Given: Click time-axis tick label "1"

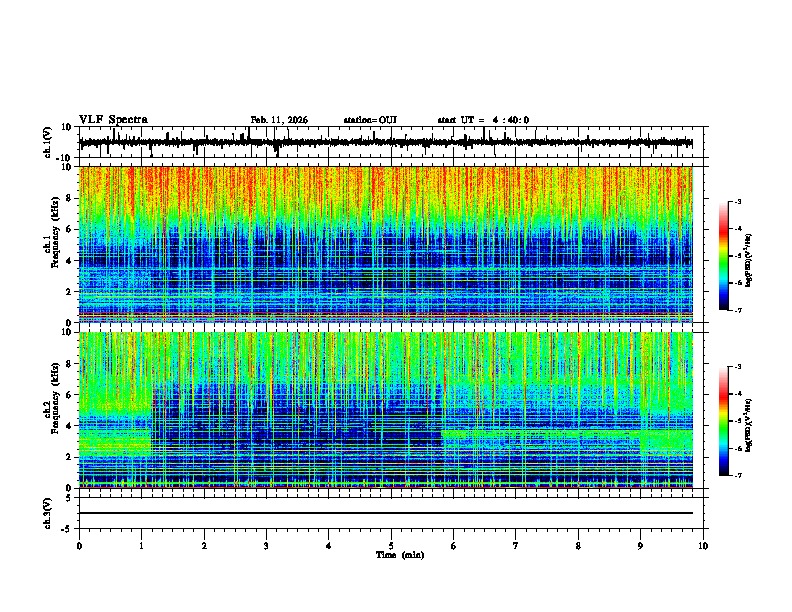Looking at the screenshot, I should (x=141, y=546).
